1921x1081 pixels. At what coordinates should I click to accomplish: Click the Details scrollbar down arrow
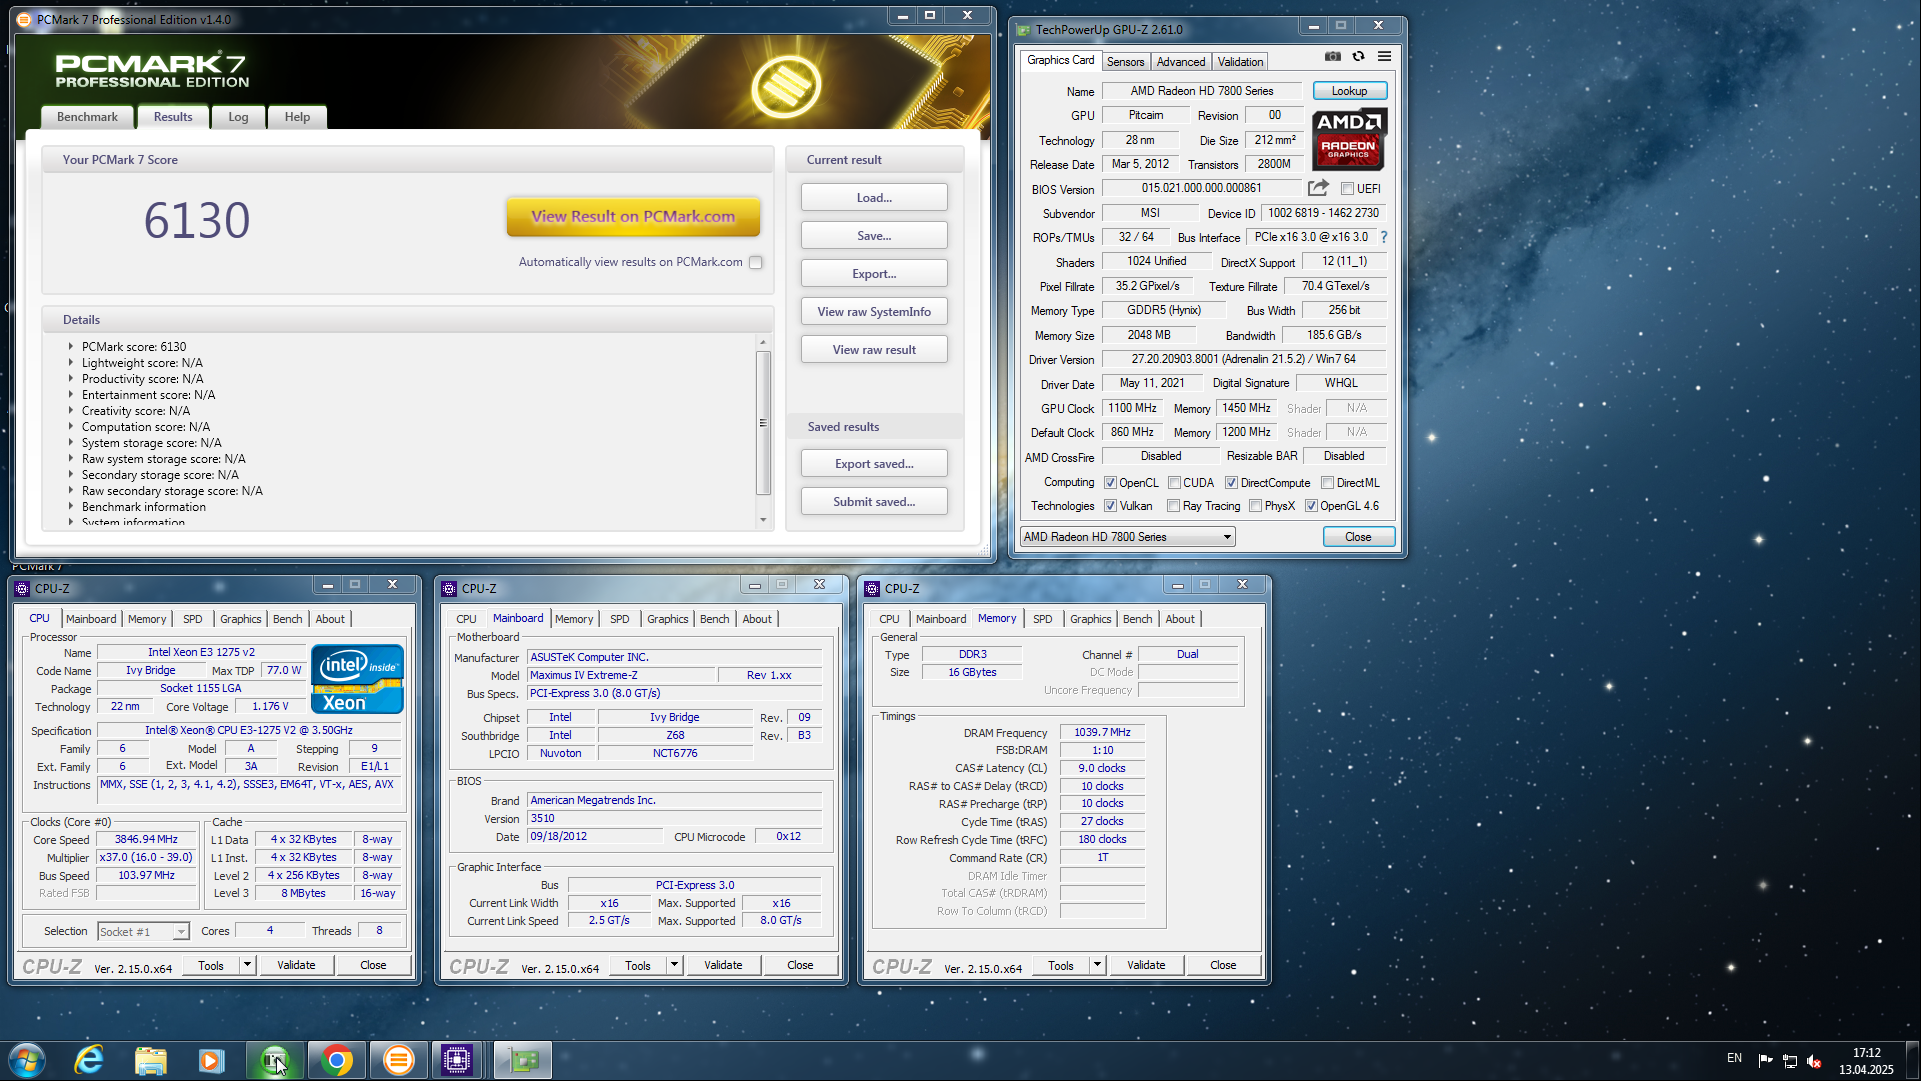click(763, 520)
